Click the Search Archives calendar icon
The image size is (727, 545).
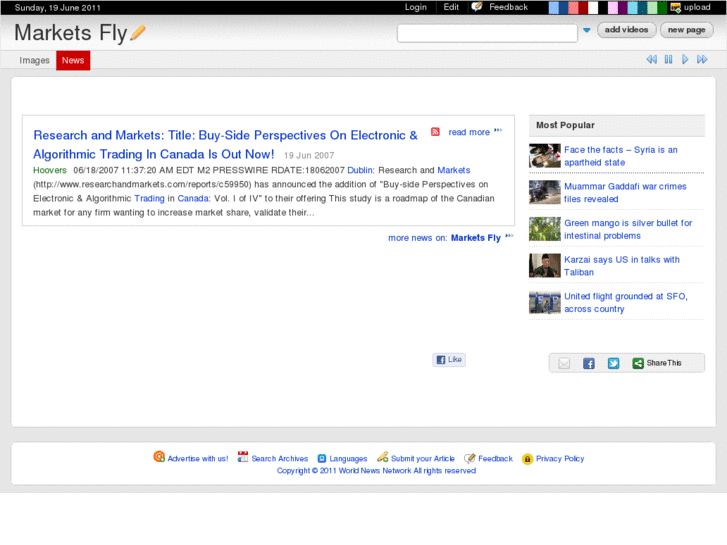tap(242, 457)
